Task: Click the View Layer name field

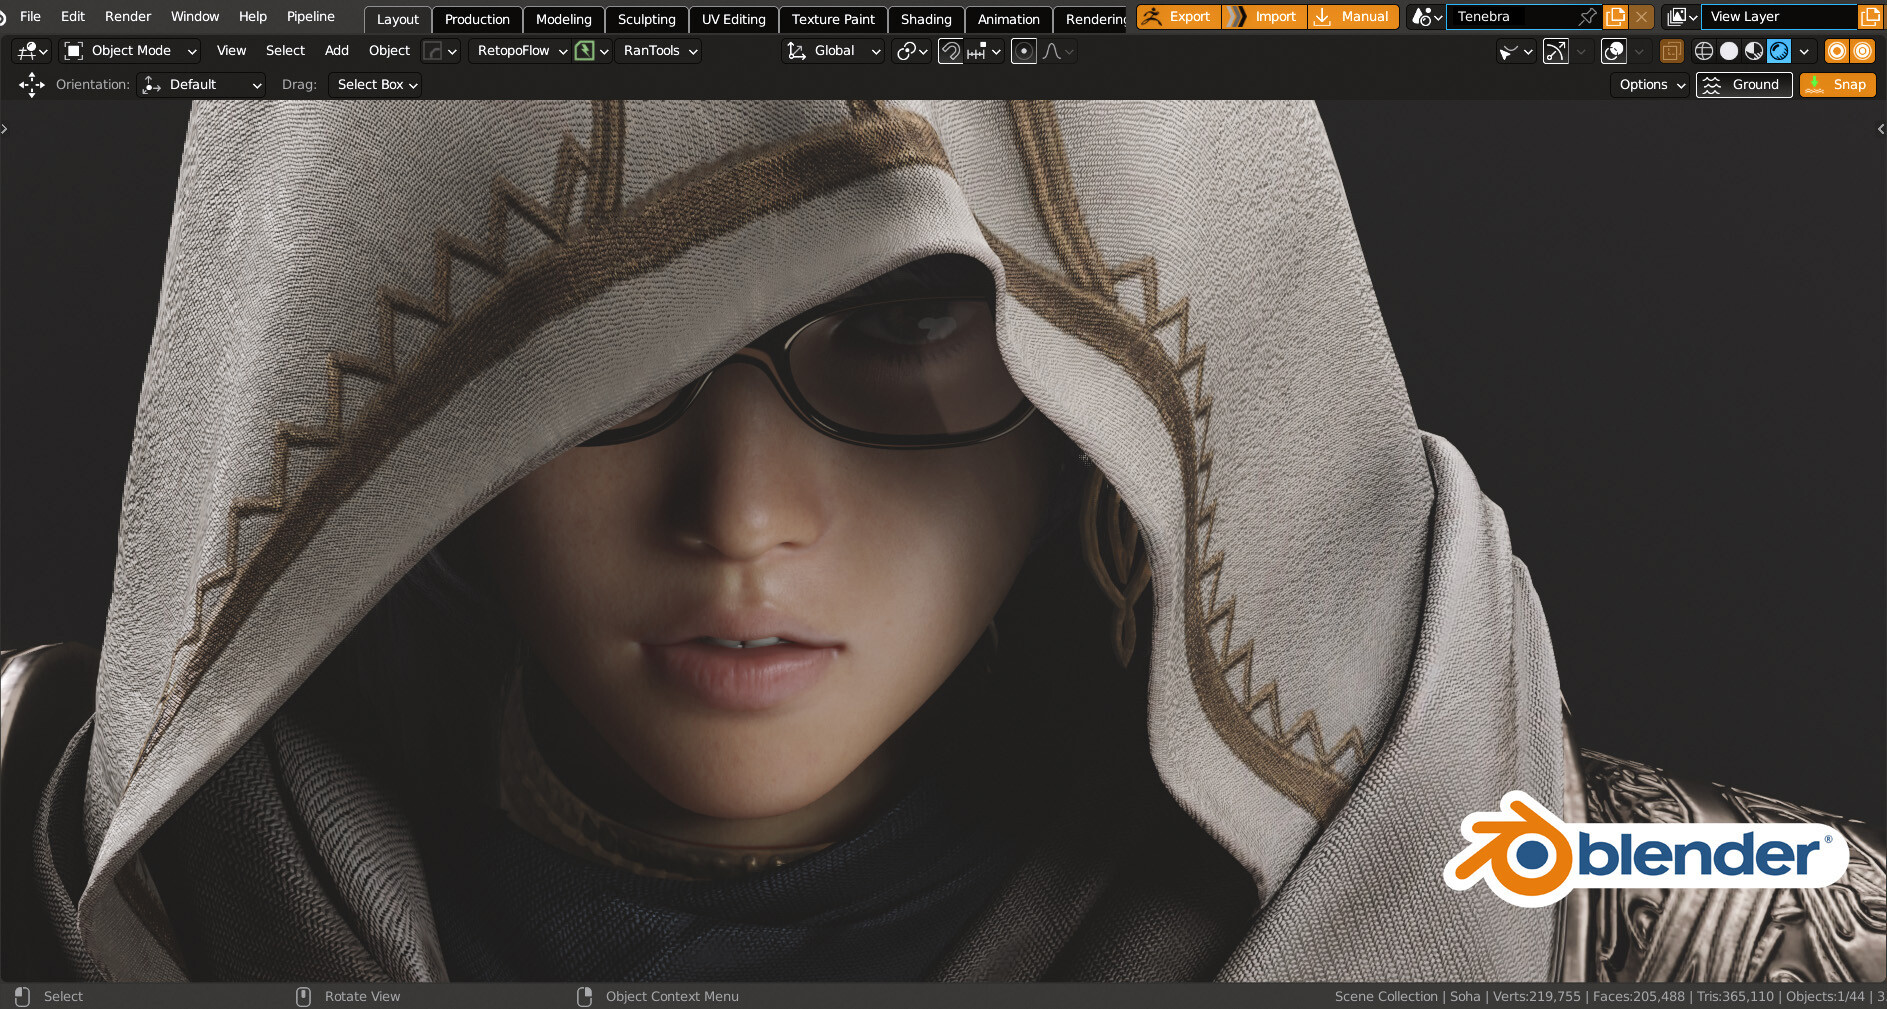Action: coord(1778,17)
